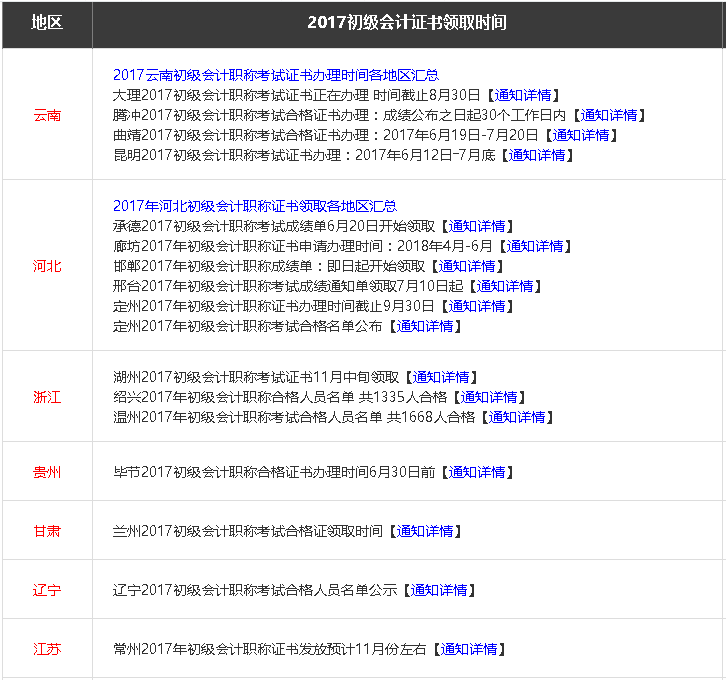Screen dimensions: 726x680
Task: Click 通知详情 for the 湖州 entry
Action: pos(440,377)
